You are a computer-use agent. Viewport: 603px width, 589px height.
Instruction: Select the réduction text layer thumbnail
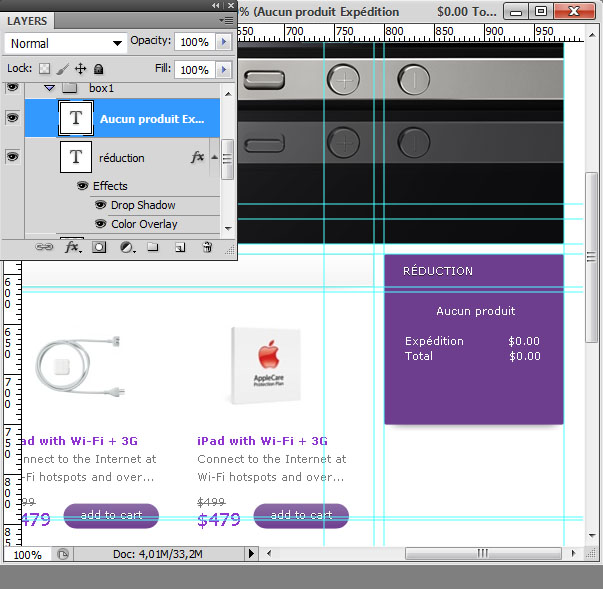tap(76, 157)
